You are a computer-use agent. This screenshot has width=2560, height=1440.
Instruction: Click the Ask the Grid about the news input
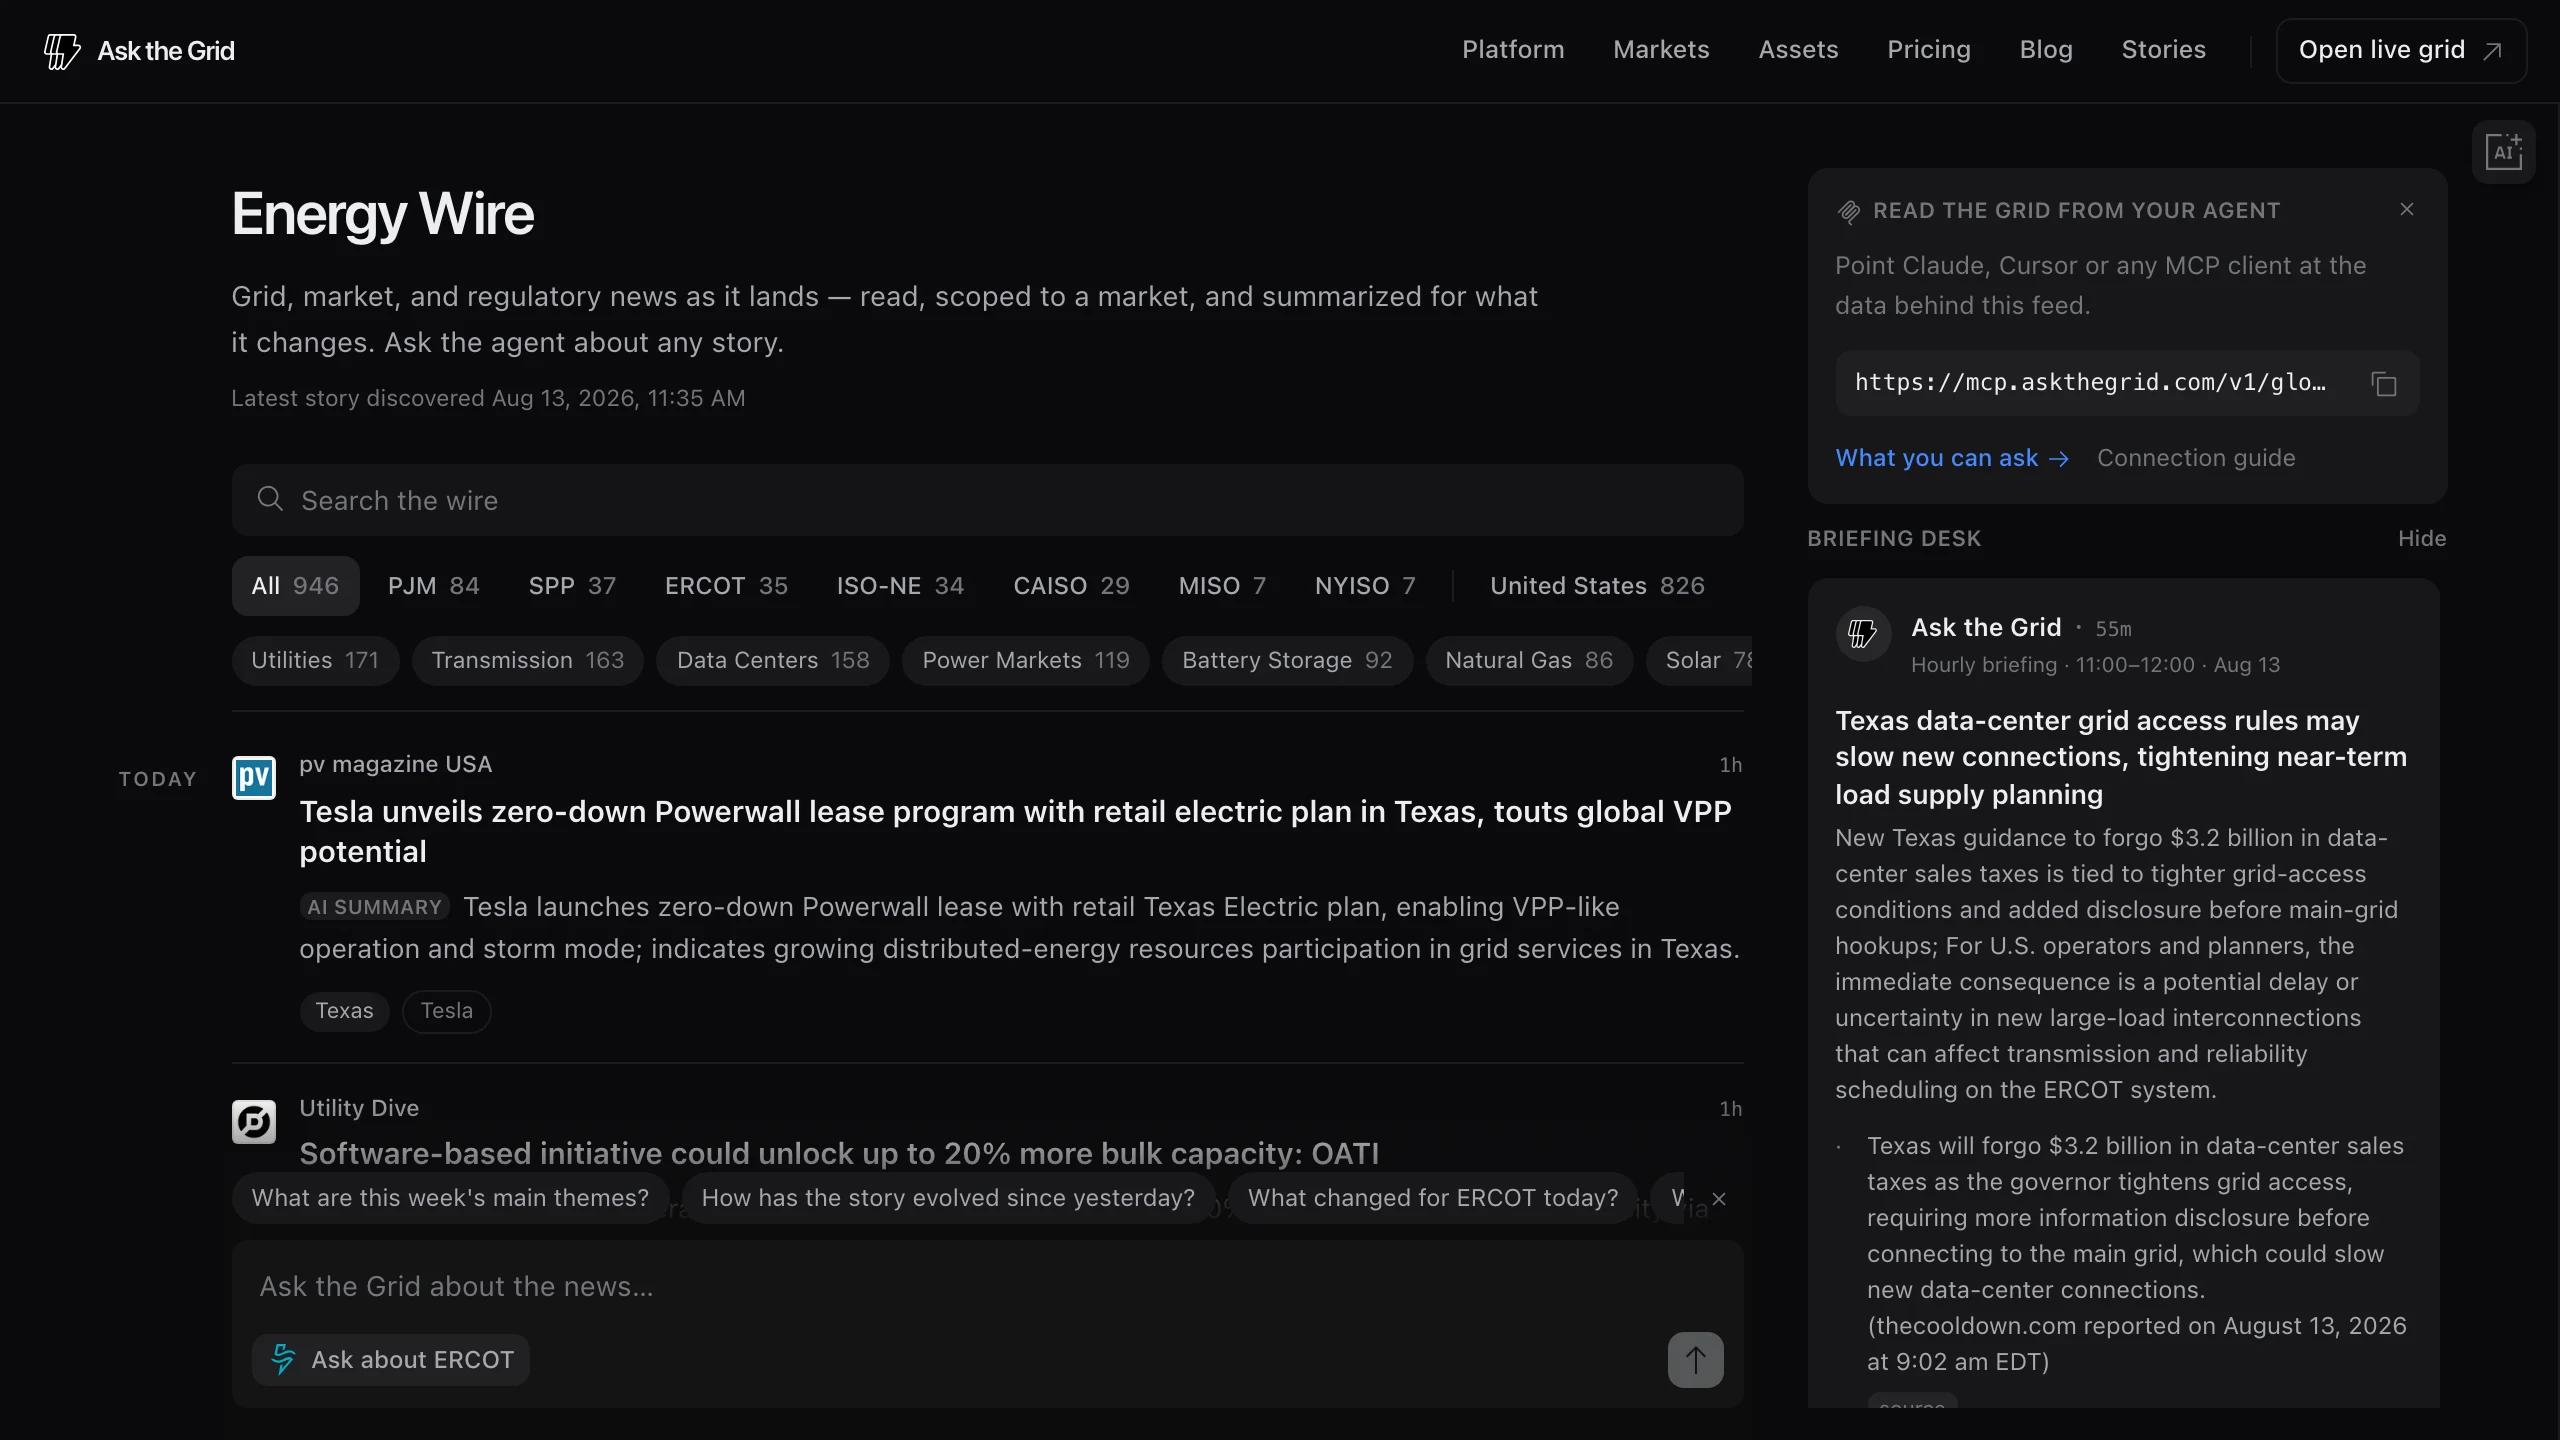(x=988, y=1286)
